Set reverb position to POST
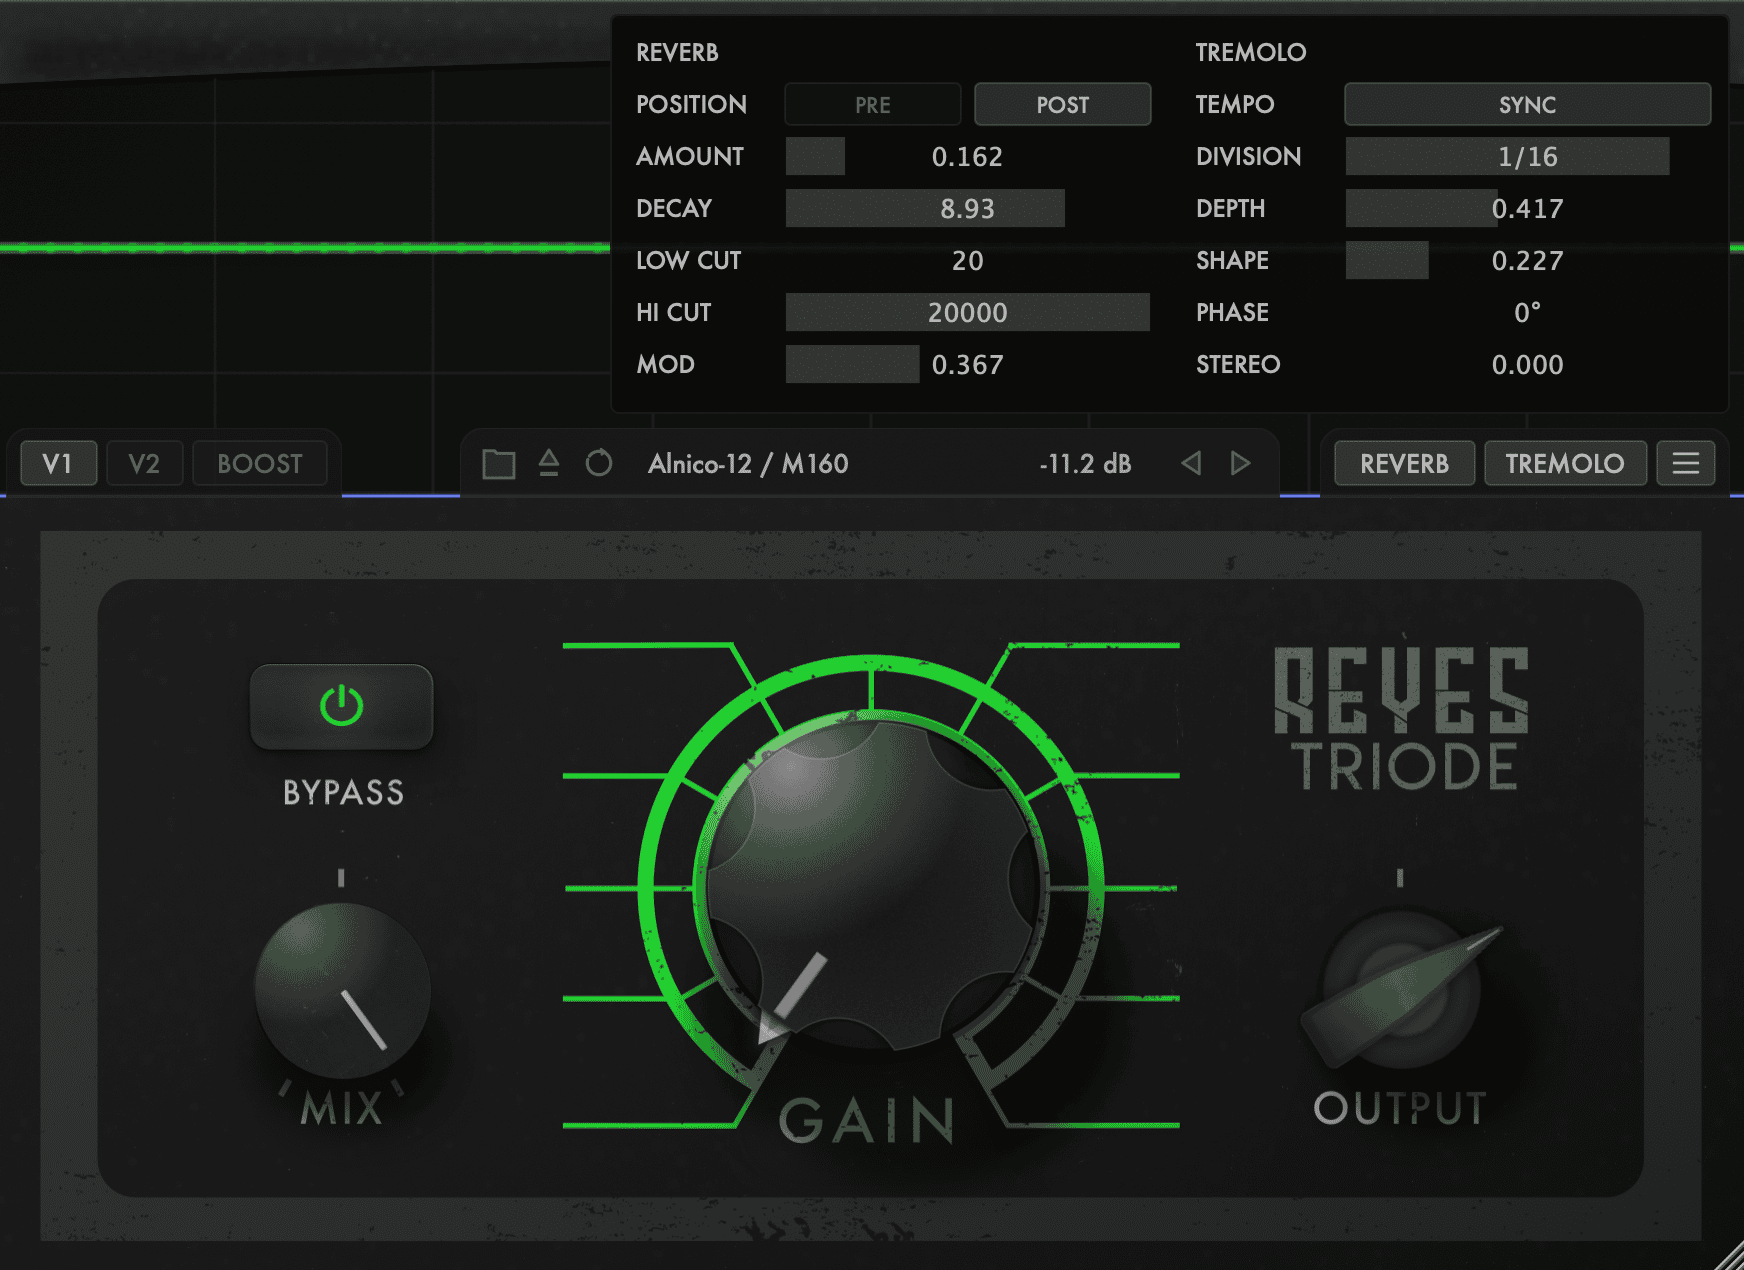 (x=1062, y=104)
